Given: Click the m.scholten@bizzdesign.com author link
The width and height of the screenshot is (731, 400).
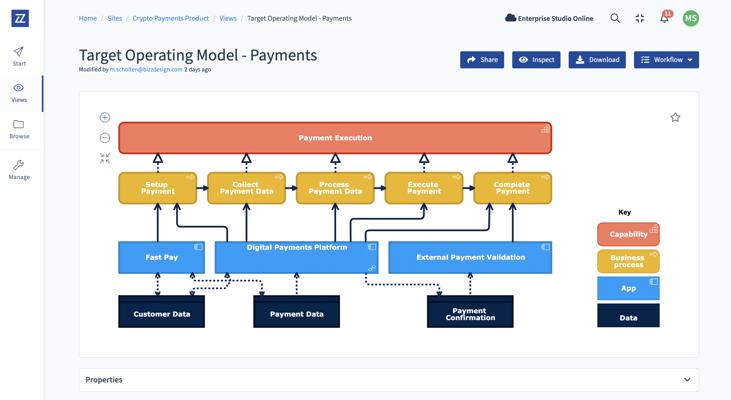Looking at the screenshot, I should pos(145,69).
